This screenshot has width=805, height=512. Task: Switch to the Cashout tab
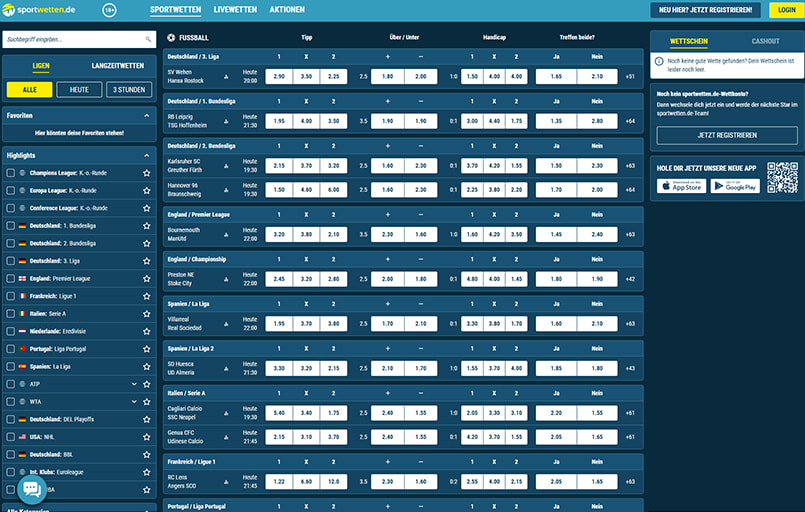[x=765, y=41]
